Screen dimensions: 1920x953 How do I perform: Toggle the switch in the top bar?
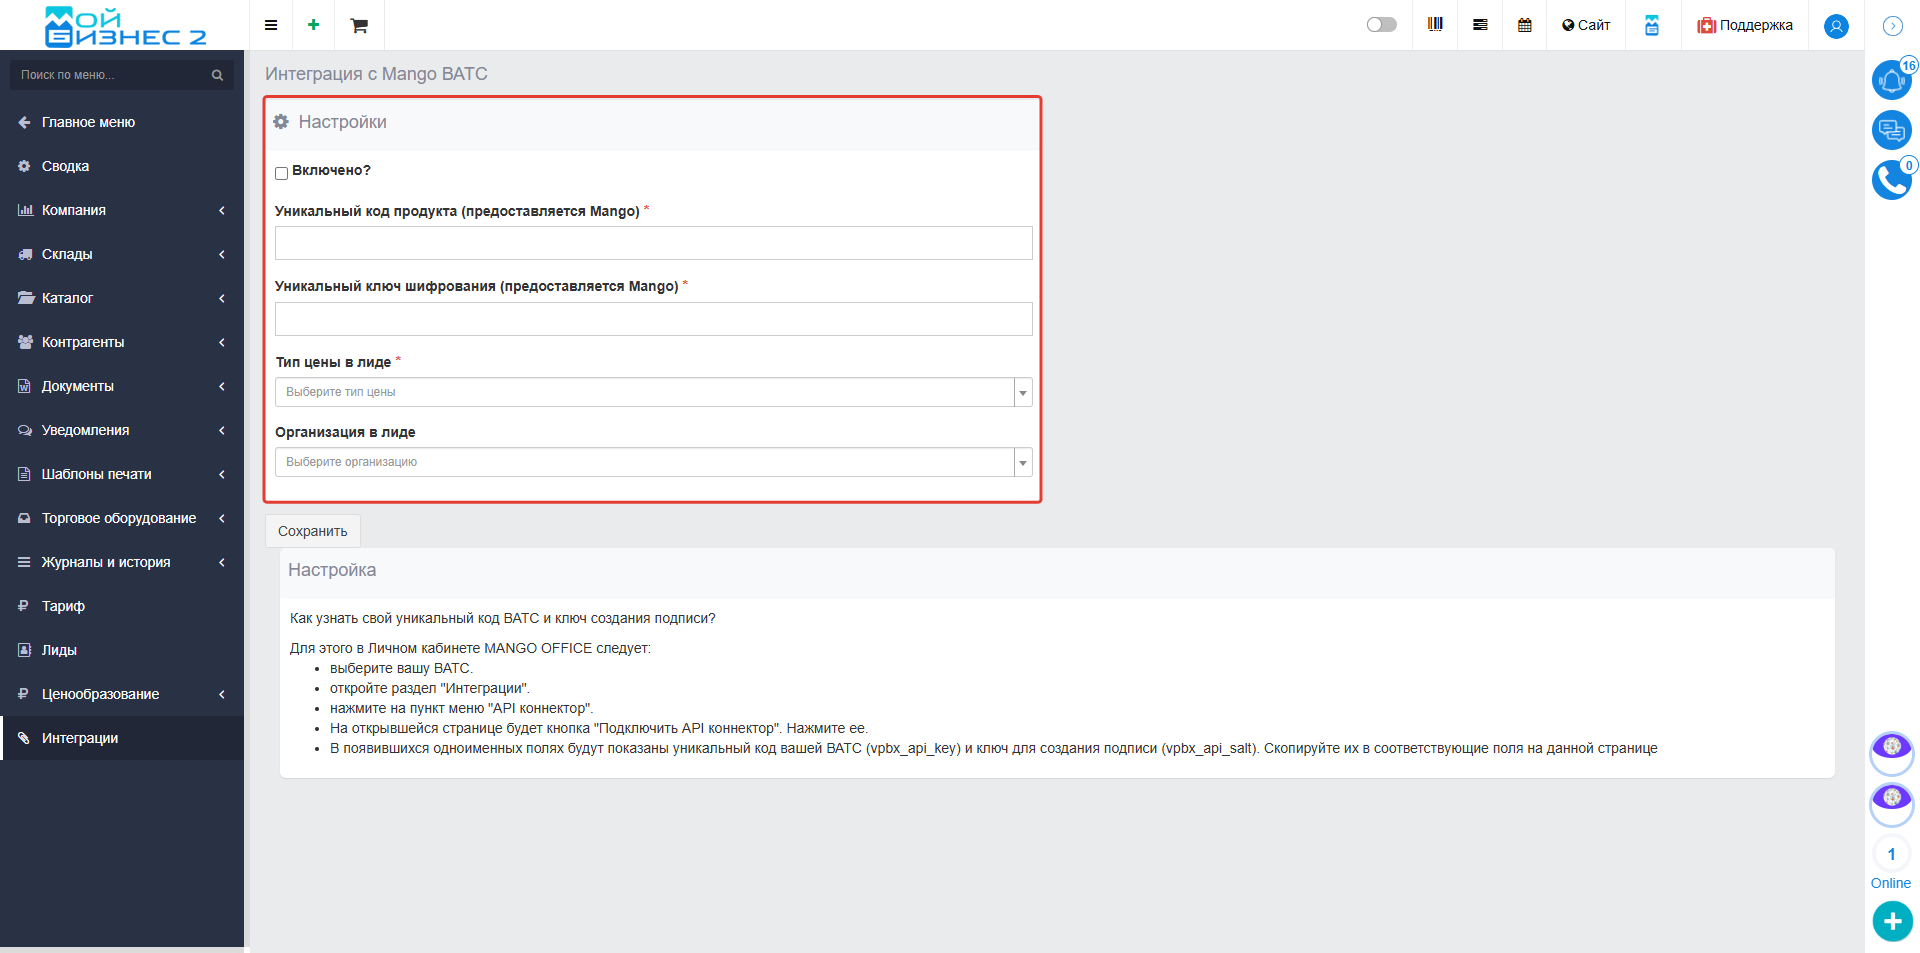[x=1382, y=25]
